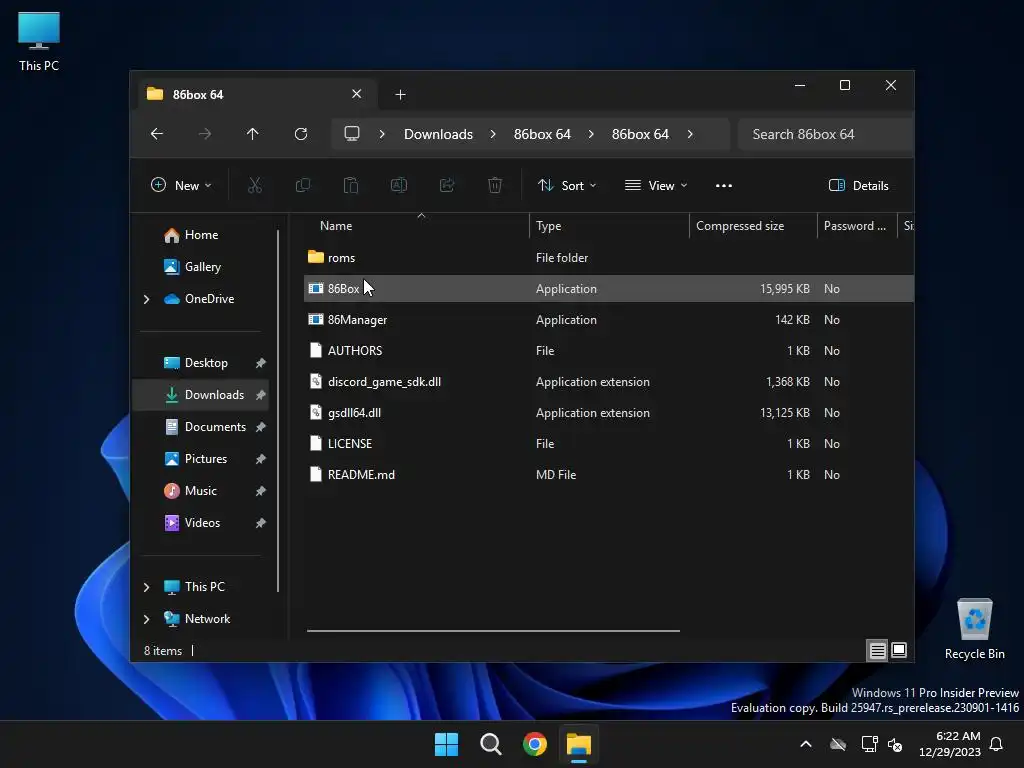Click chevron after Downloads breadcrumb

click(493, 134)
